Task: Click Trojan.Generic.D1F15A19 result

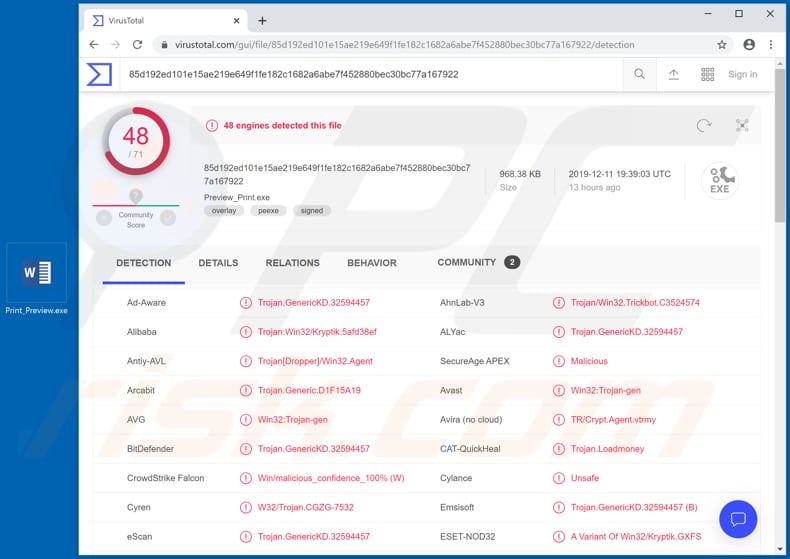Action: click(309, 390)
